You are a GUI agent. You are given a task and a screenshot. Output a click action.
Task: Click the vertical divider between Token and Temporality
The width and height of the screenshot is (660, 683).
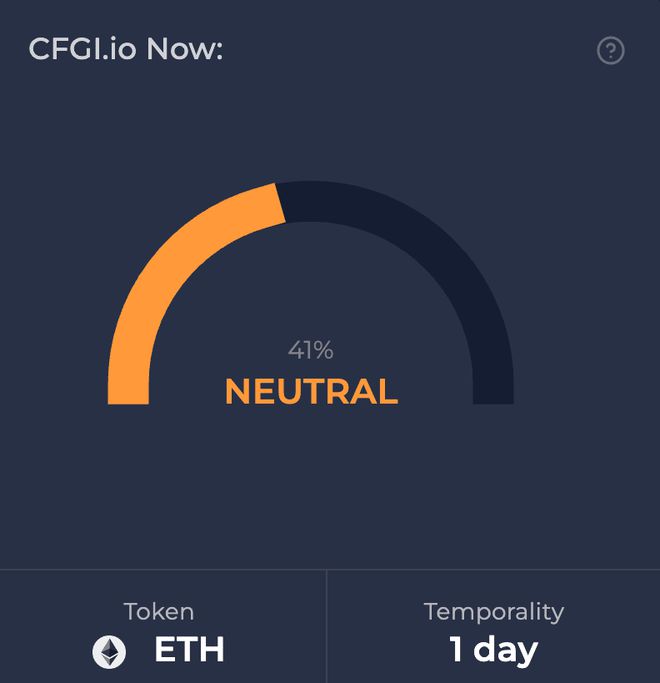pyautogui.click(x=326, y=626)
